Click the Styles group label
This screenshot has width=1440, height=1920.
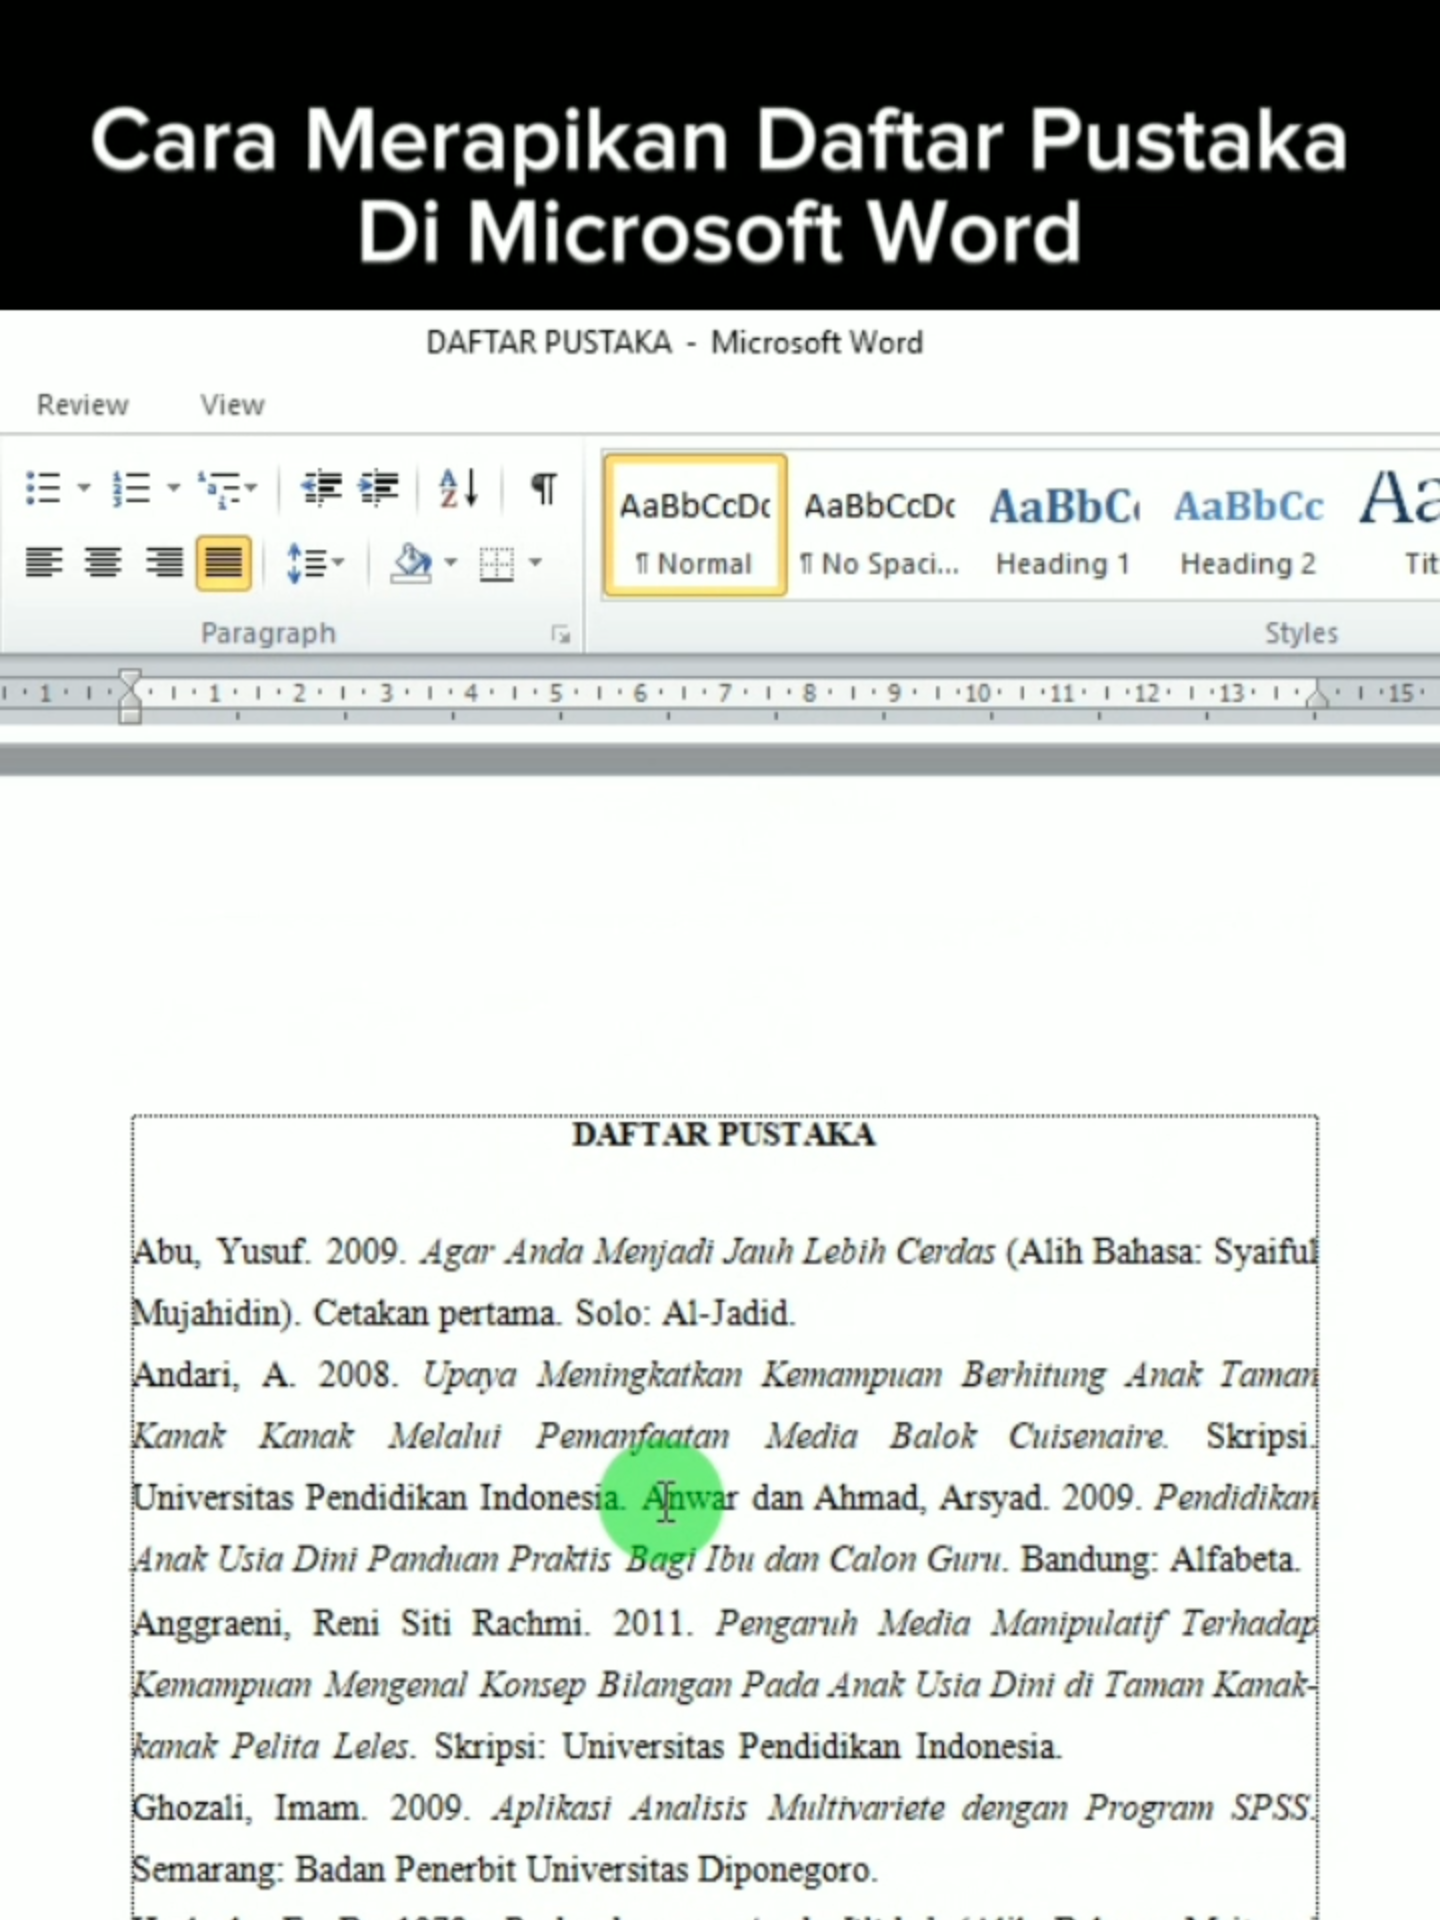(x=1301, y=634)
